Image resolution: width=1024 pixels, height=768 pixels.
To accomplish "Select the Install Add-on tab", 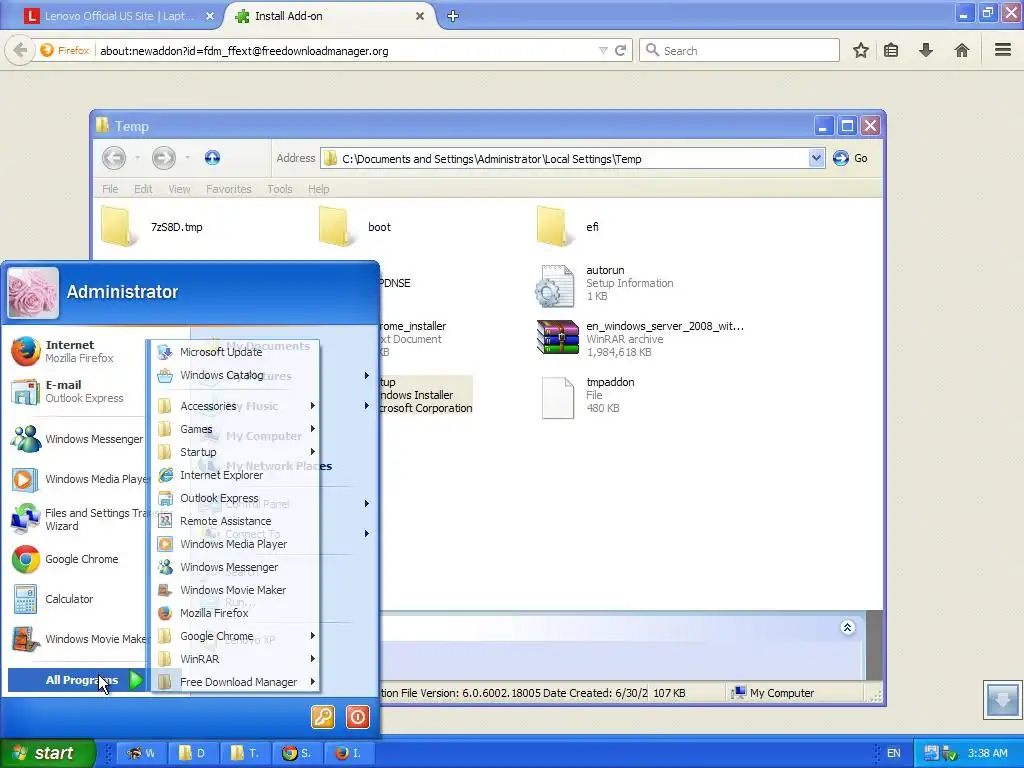I will [330, 16].
